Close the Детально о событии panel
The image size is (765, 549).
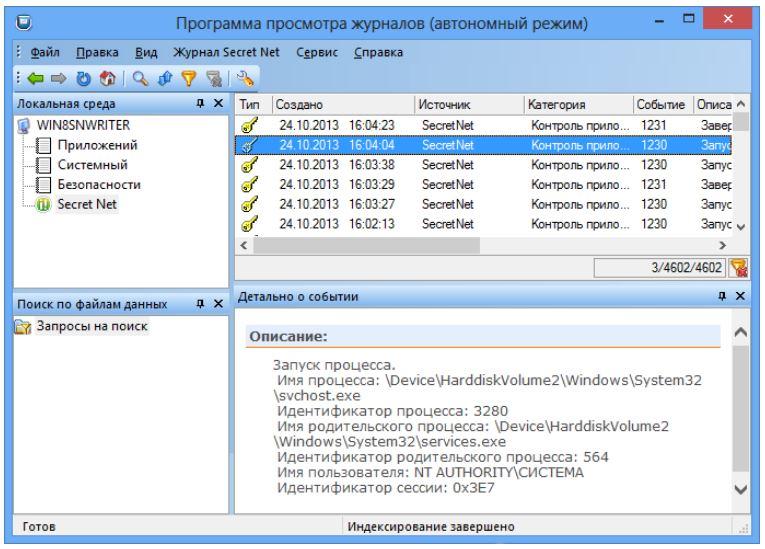[740, 296]
